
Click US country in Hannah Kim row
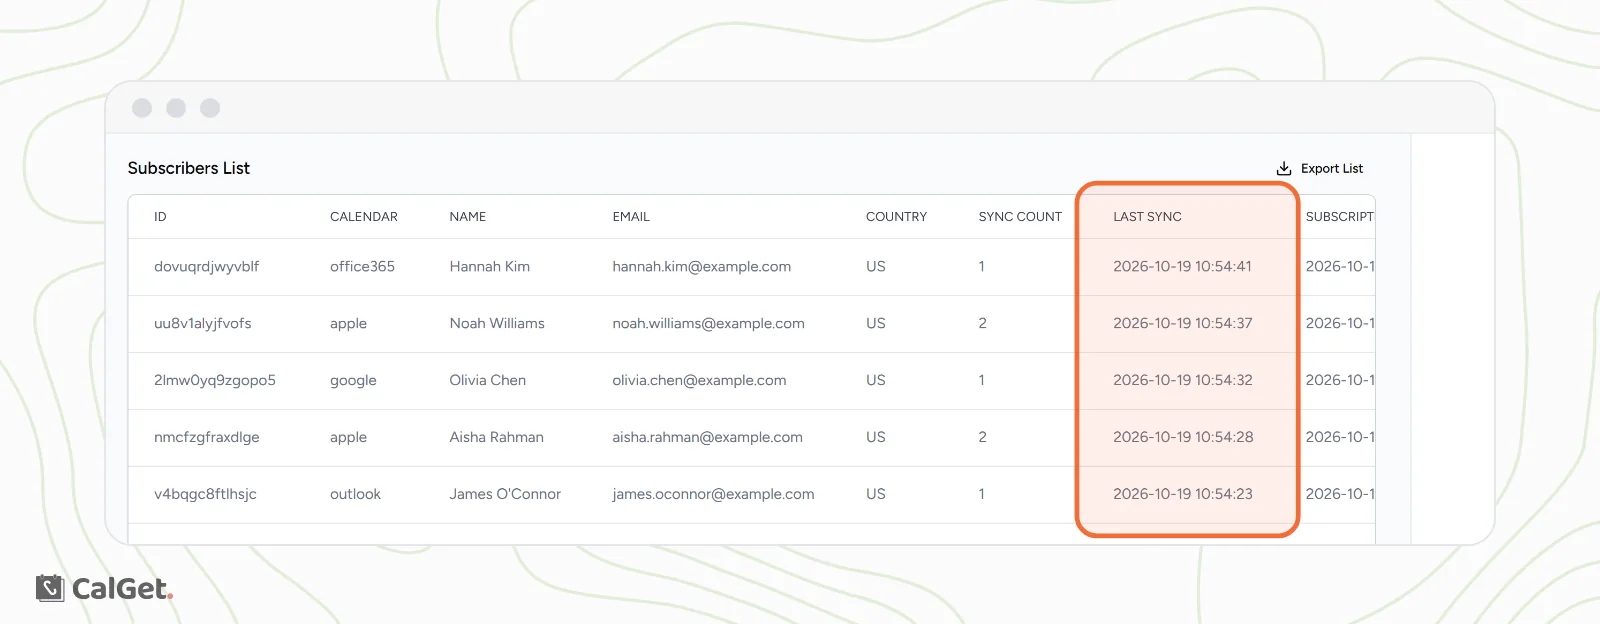[876, 266]
